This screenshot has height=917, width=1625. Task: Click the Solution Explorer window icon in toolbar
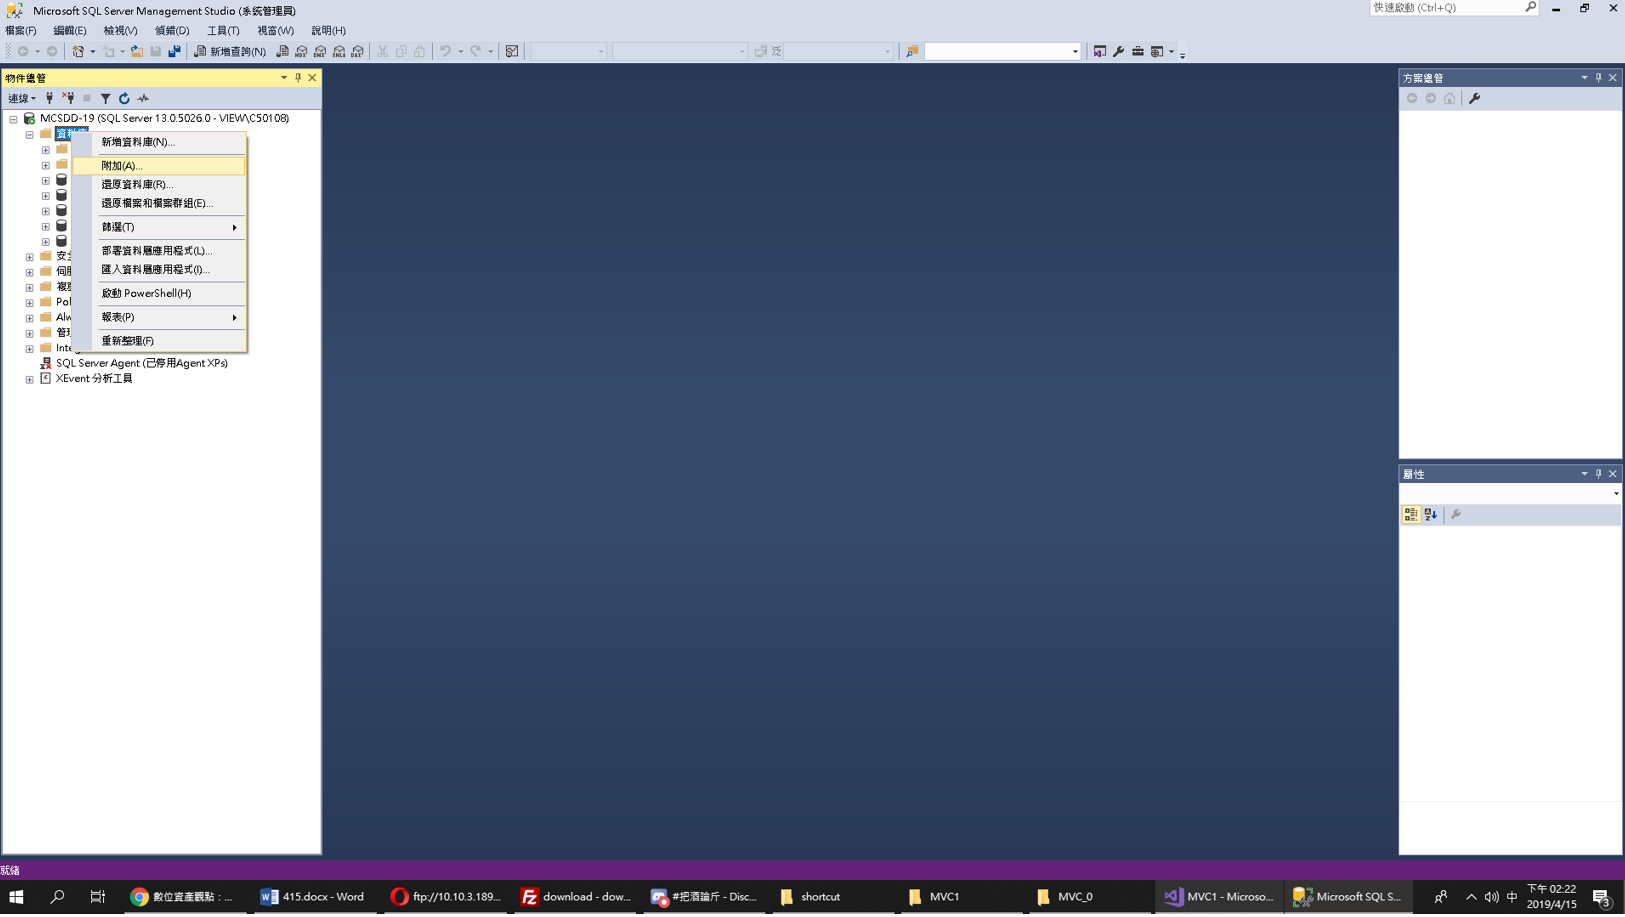click(1099, 51)
